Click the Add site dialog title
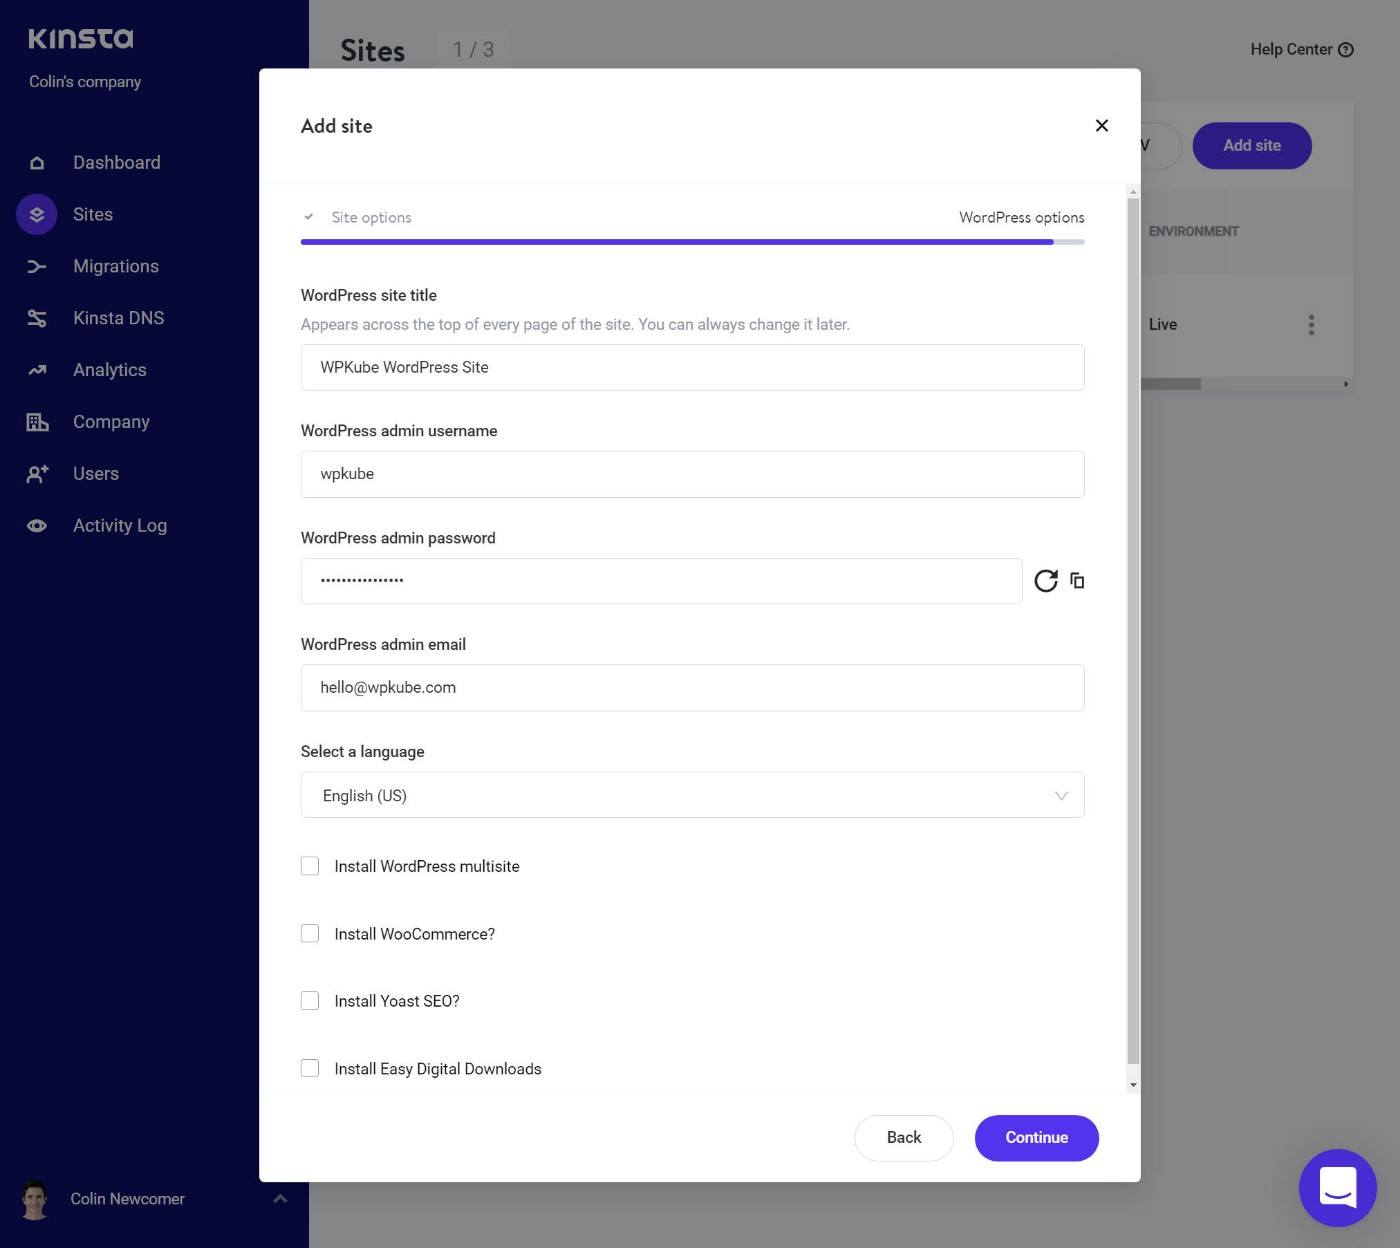Screen dimensions: 1400x1248 click(337, 126)
